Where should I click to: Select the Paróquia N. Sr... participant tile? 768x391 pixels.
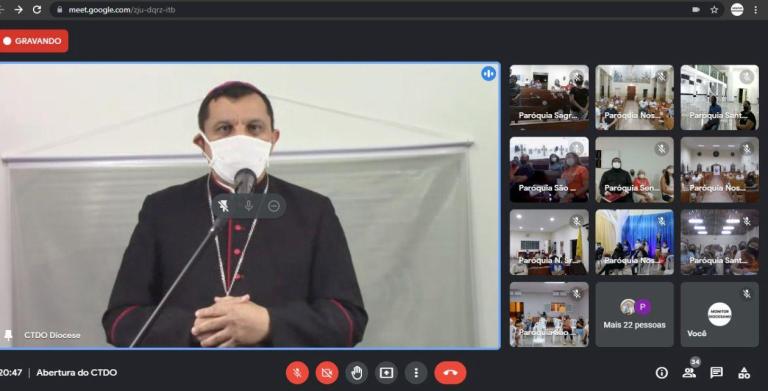pos(549,242)
